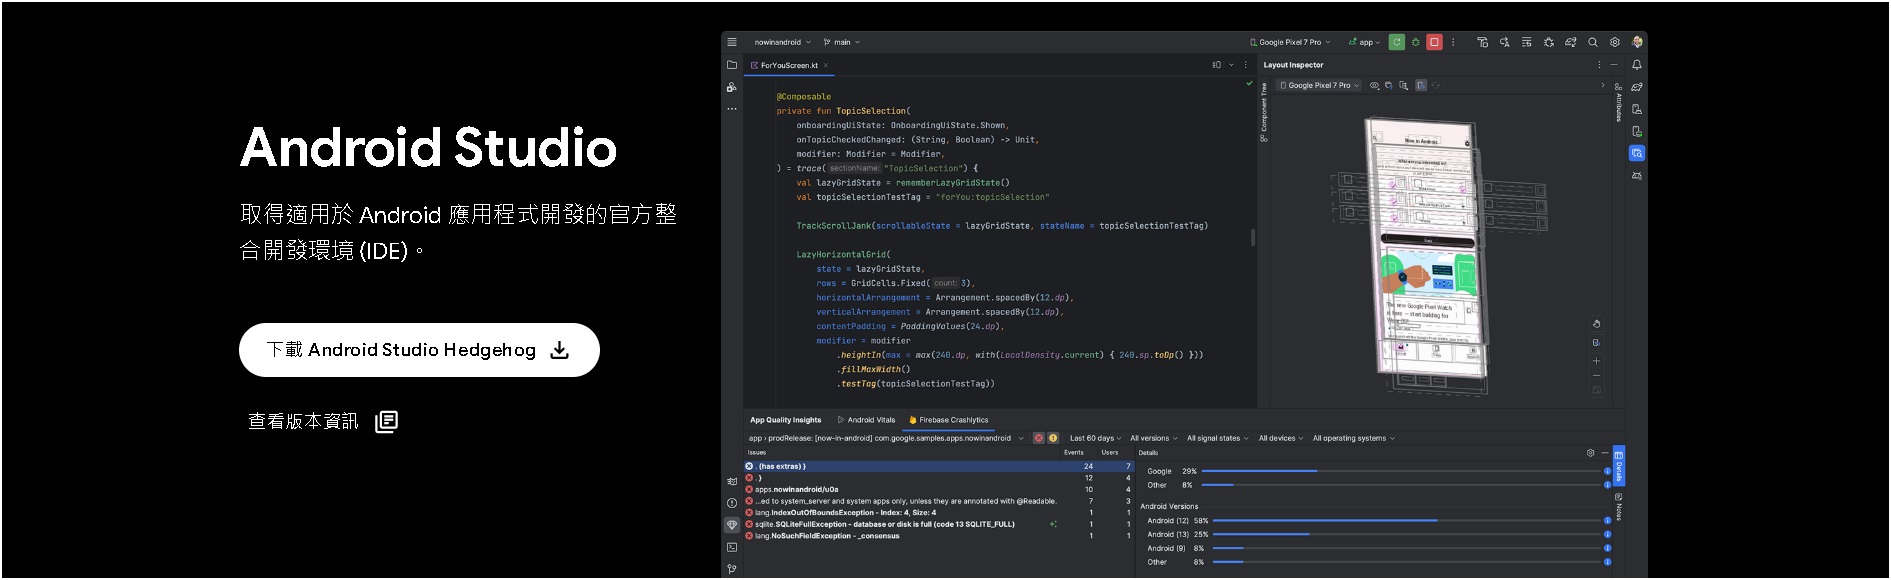This screenshot has width=1891, height=580.
Task: Toggle the Component Tree side panel
Action: coord(1264,112)
